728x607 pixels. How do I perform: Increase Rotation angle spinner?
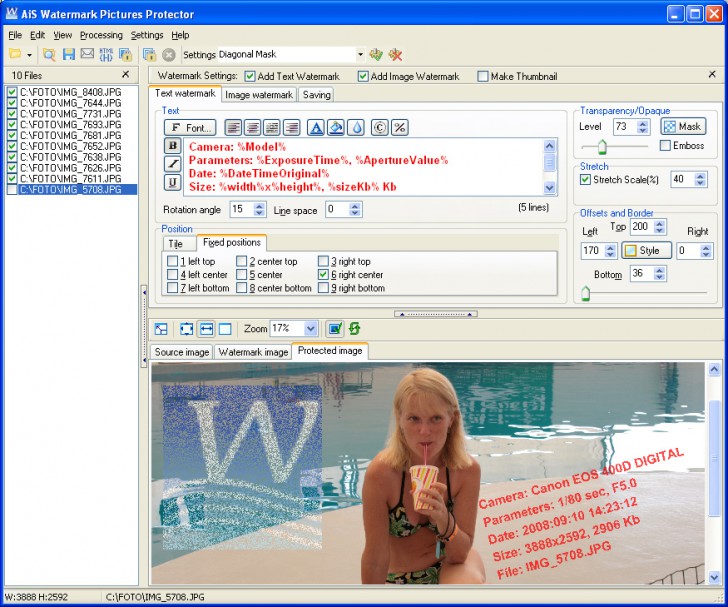coord(260,206)
